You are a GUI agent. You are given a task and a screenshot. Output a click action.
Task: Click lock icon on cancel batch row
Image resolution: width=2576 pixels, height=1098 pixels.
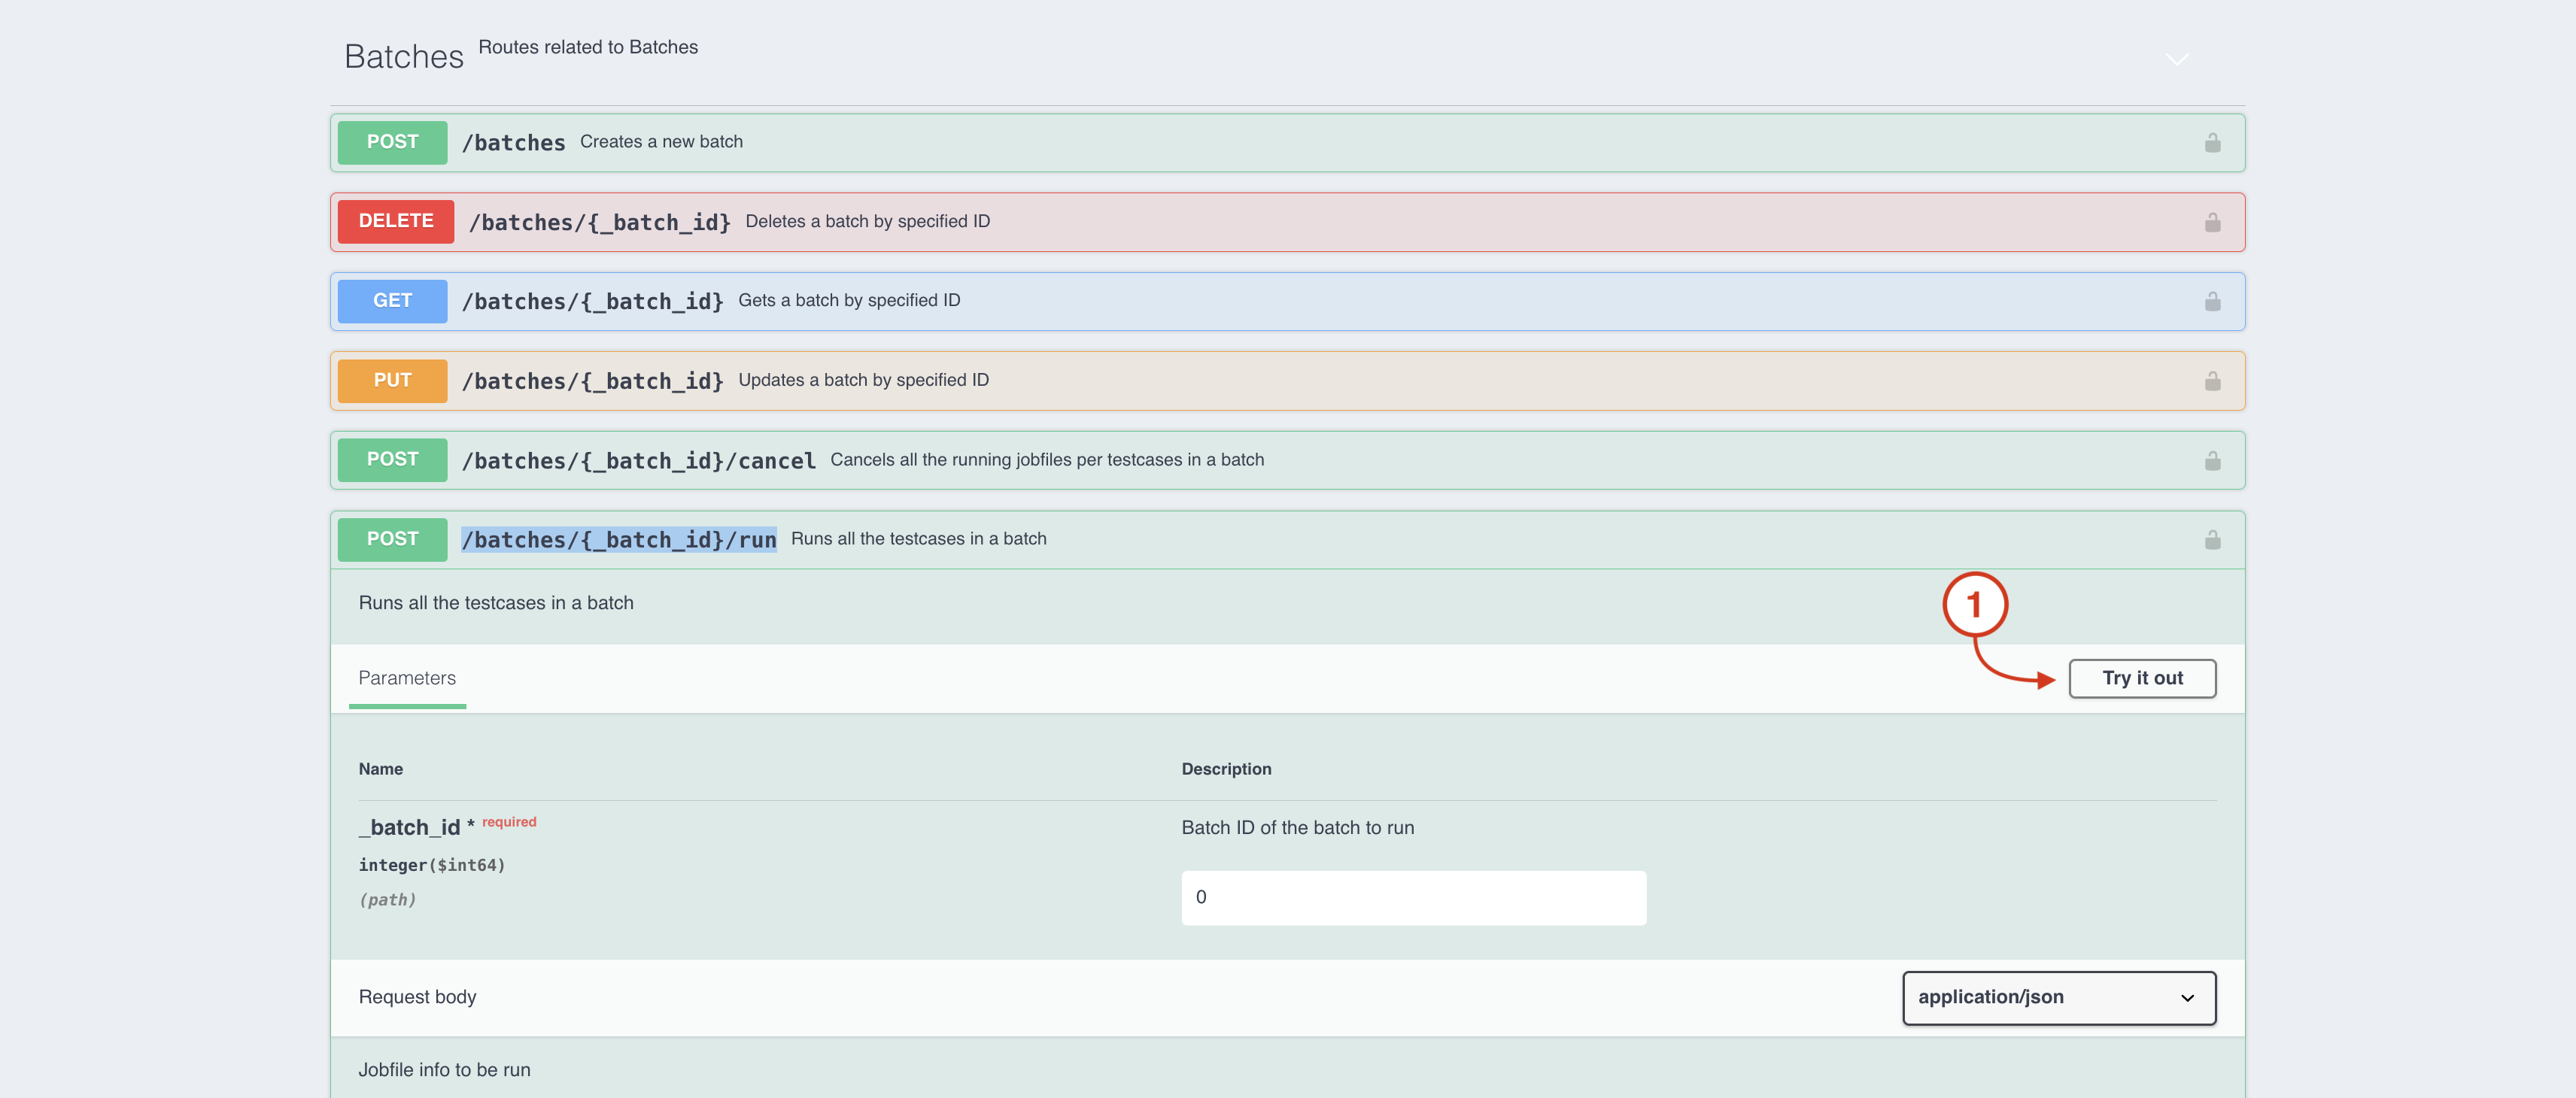click(x=2212, y=460)
